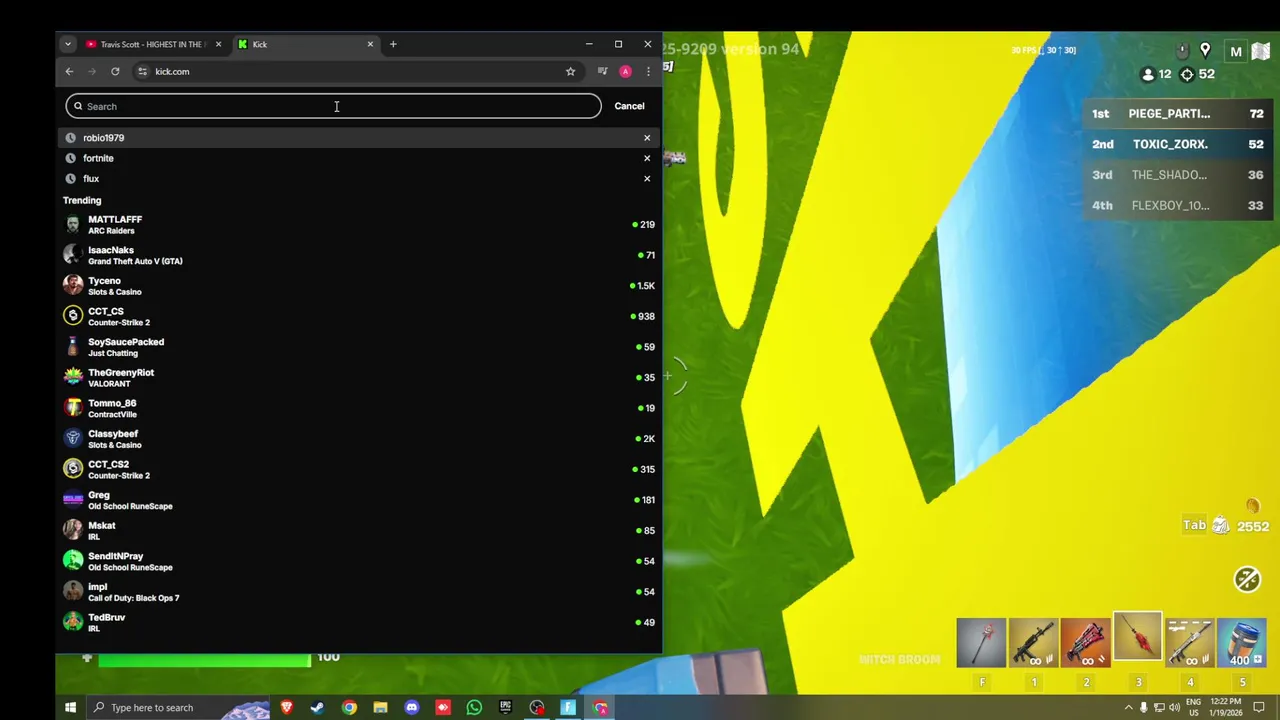Click the clock icon next to robio1979

[x=70, y=138]
